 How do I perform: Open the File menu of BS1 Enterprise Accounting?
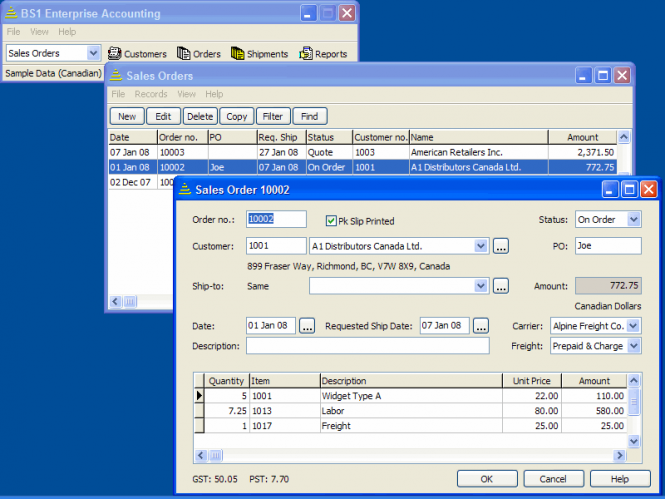pos(14,32)
